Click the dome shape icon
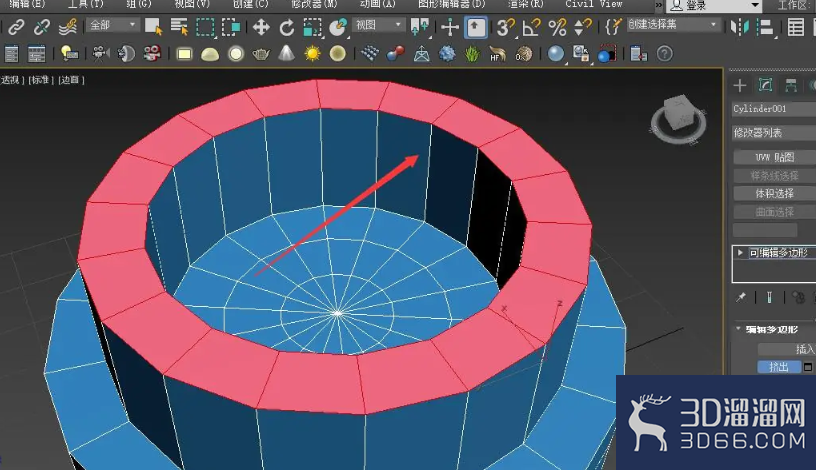Viewport: 816px width, 470px height. 210,54
